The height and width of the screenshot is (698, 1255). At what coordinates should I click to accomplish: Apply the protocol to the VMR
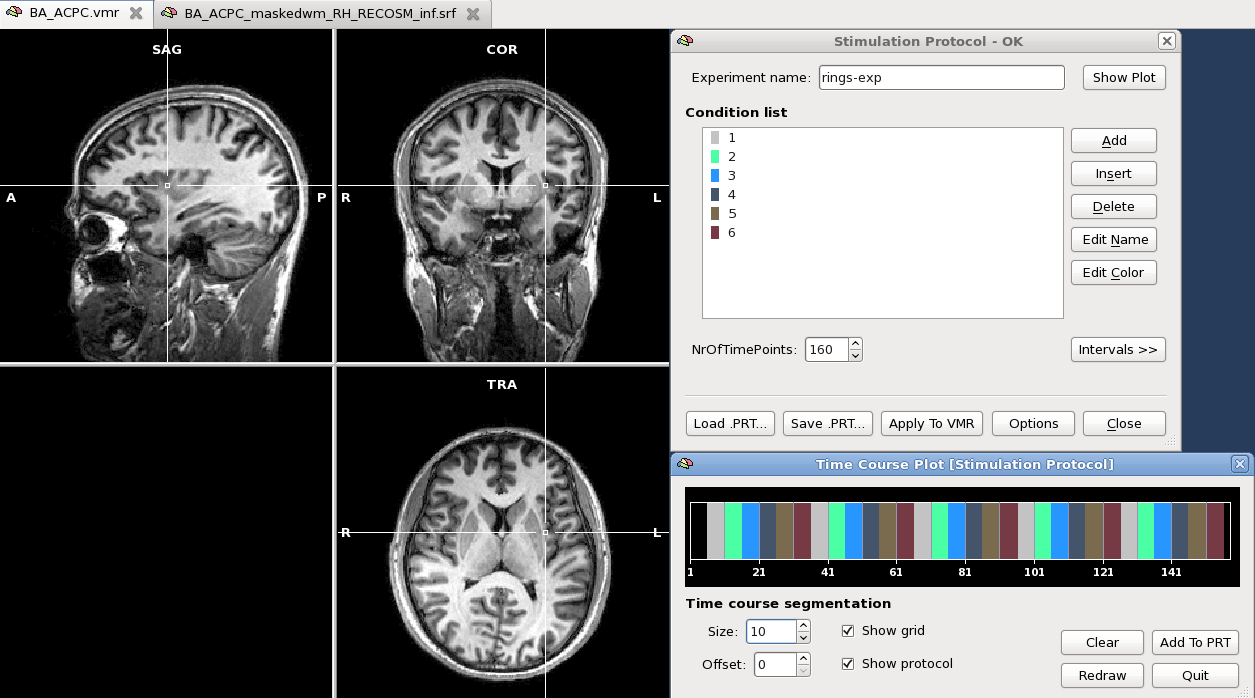931,423
